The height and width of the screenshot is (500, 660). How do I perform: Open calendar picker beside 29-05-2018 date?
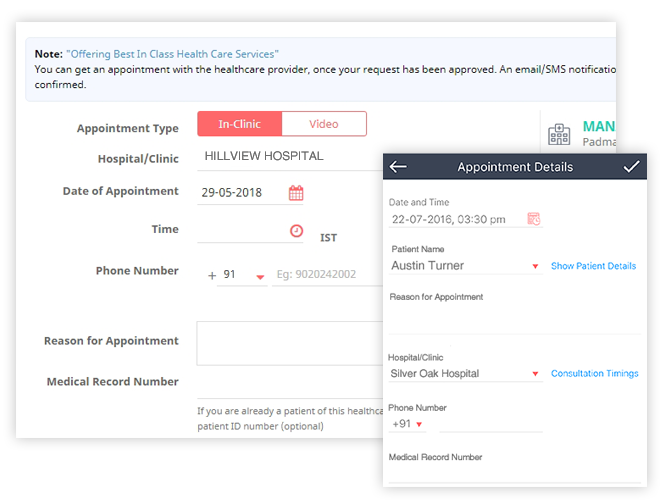point(296,193)
